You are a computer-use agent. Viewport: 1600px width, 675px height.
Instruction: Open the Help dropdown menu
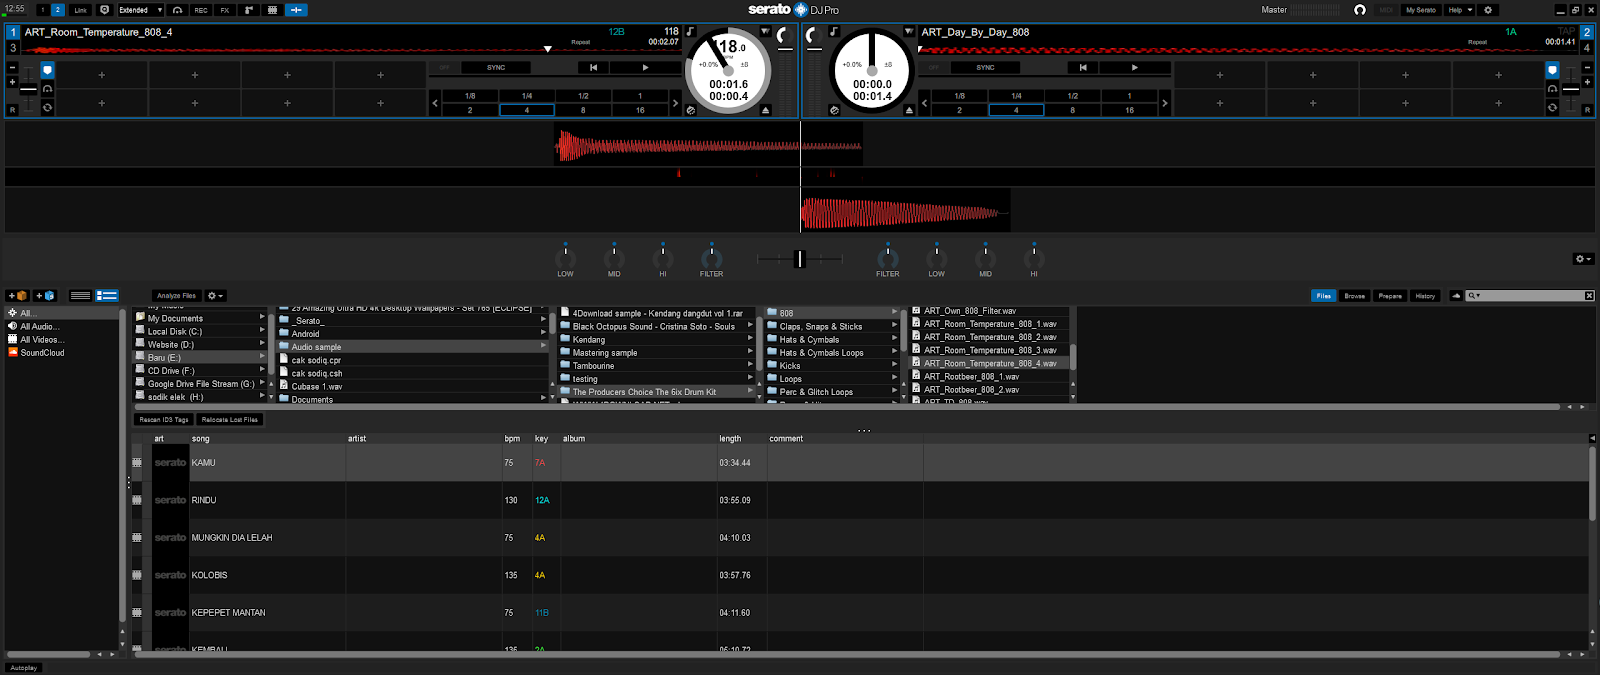[x=1460, y=10]
